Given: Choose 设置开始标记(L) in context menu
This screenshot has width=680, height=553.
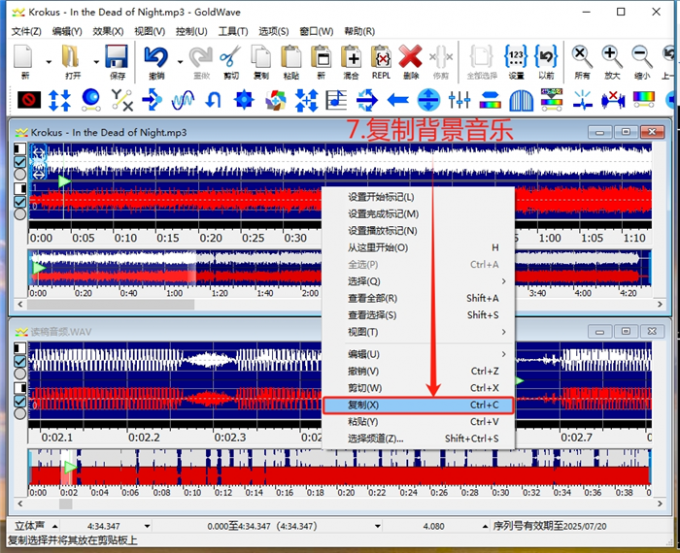Looking at the screenshot, I should (x=418, y=197).
